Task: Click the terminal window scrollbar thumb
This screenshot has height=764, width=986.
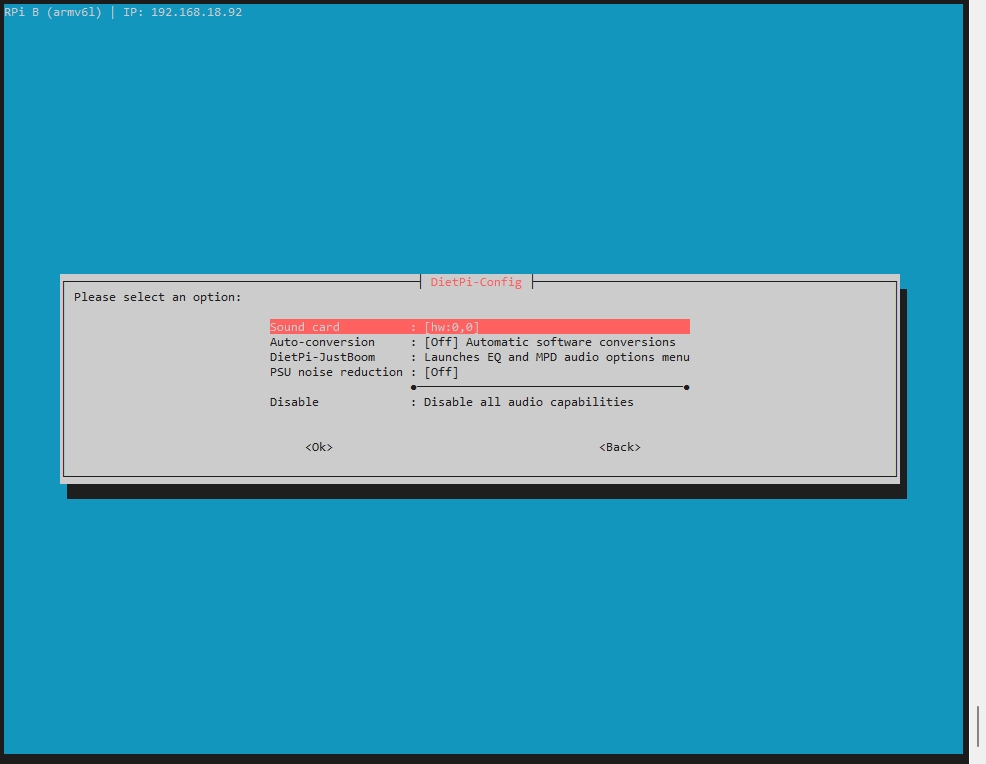Action: pos(978,727)
